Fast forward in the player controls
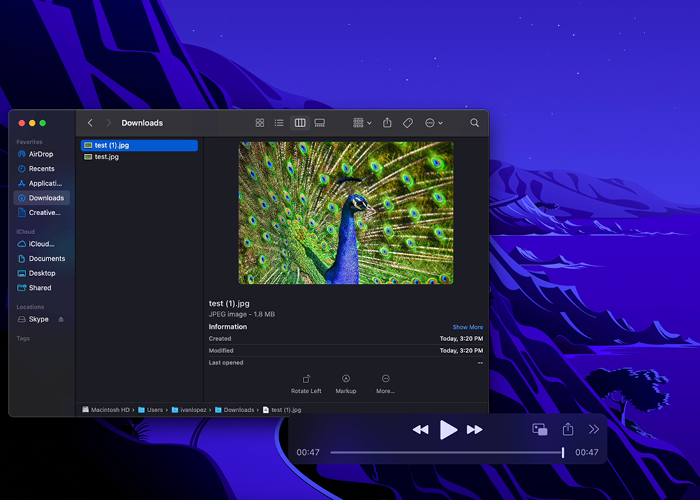The width and height of the screenshot is (700, 500). pyautogui.click(x=475, y=429)
